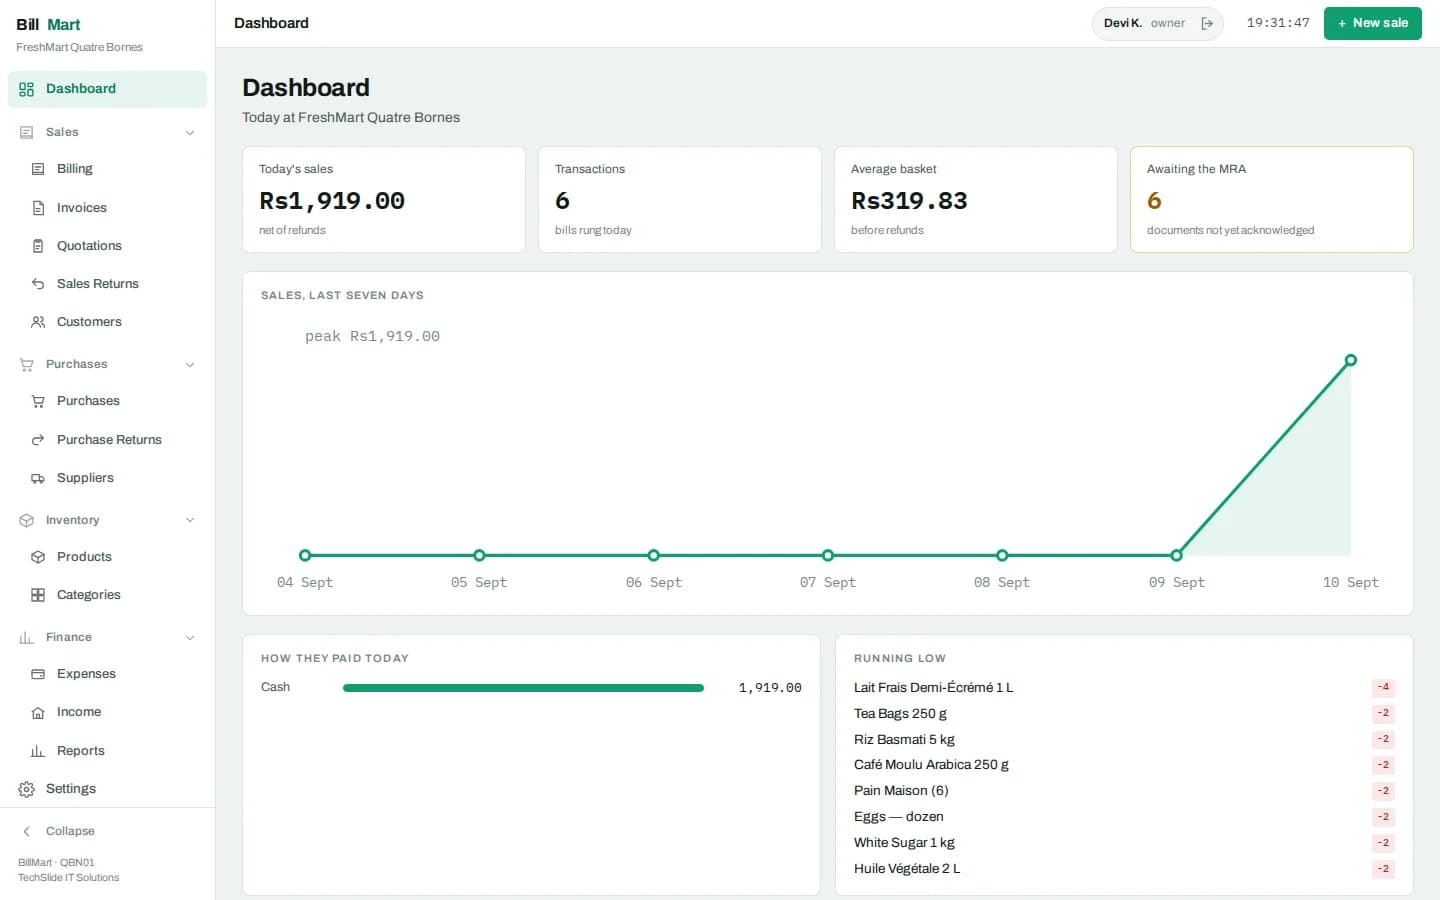Click the Awaiting the MRA card

(1272, 200)
